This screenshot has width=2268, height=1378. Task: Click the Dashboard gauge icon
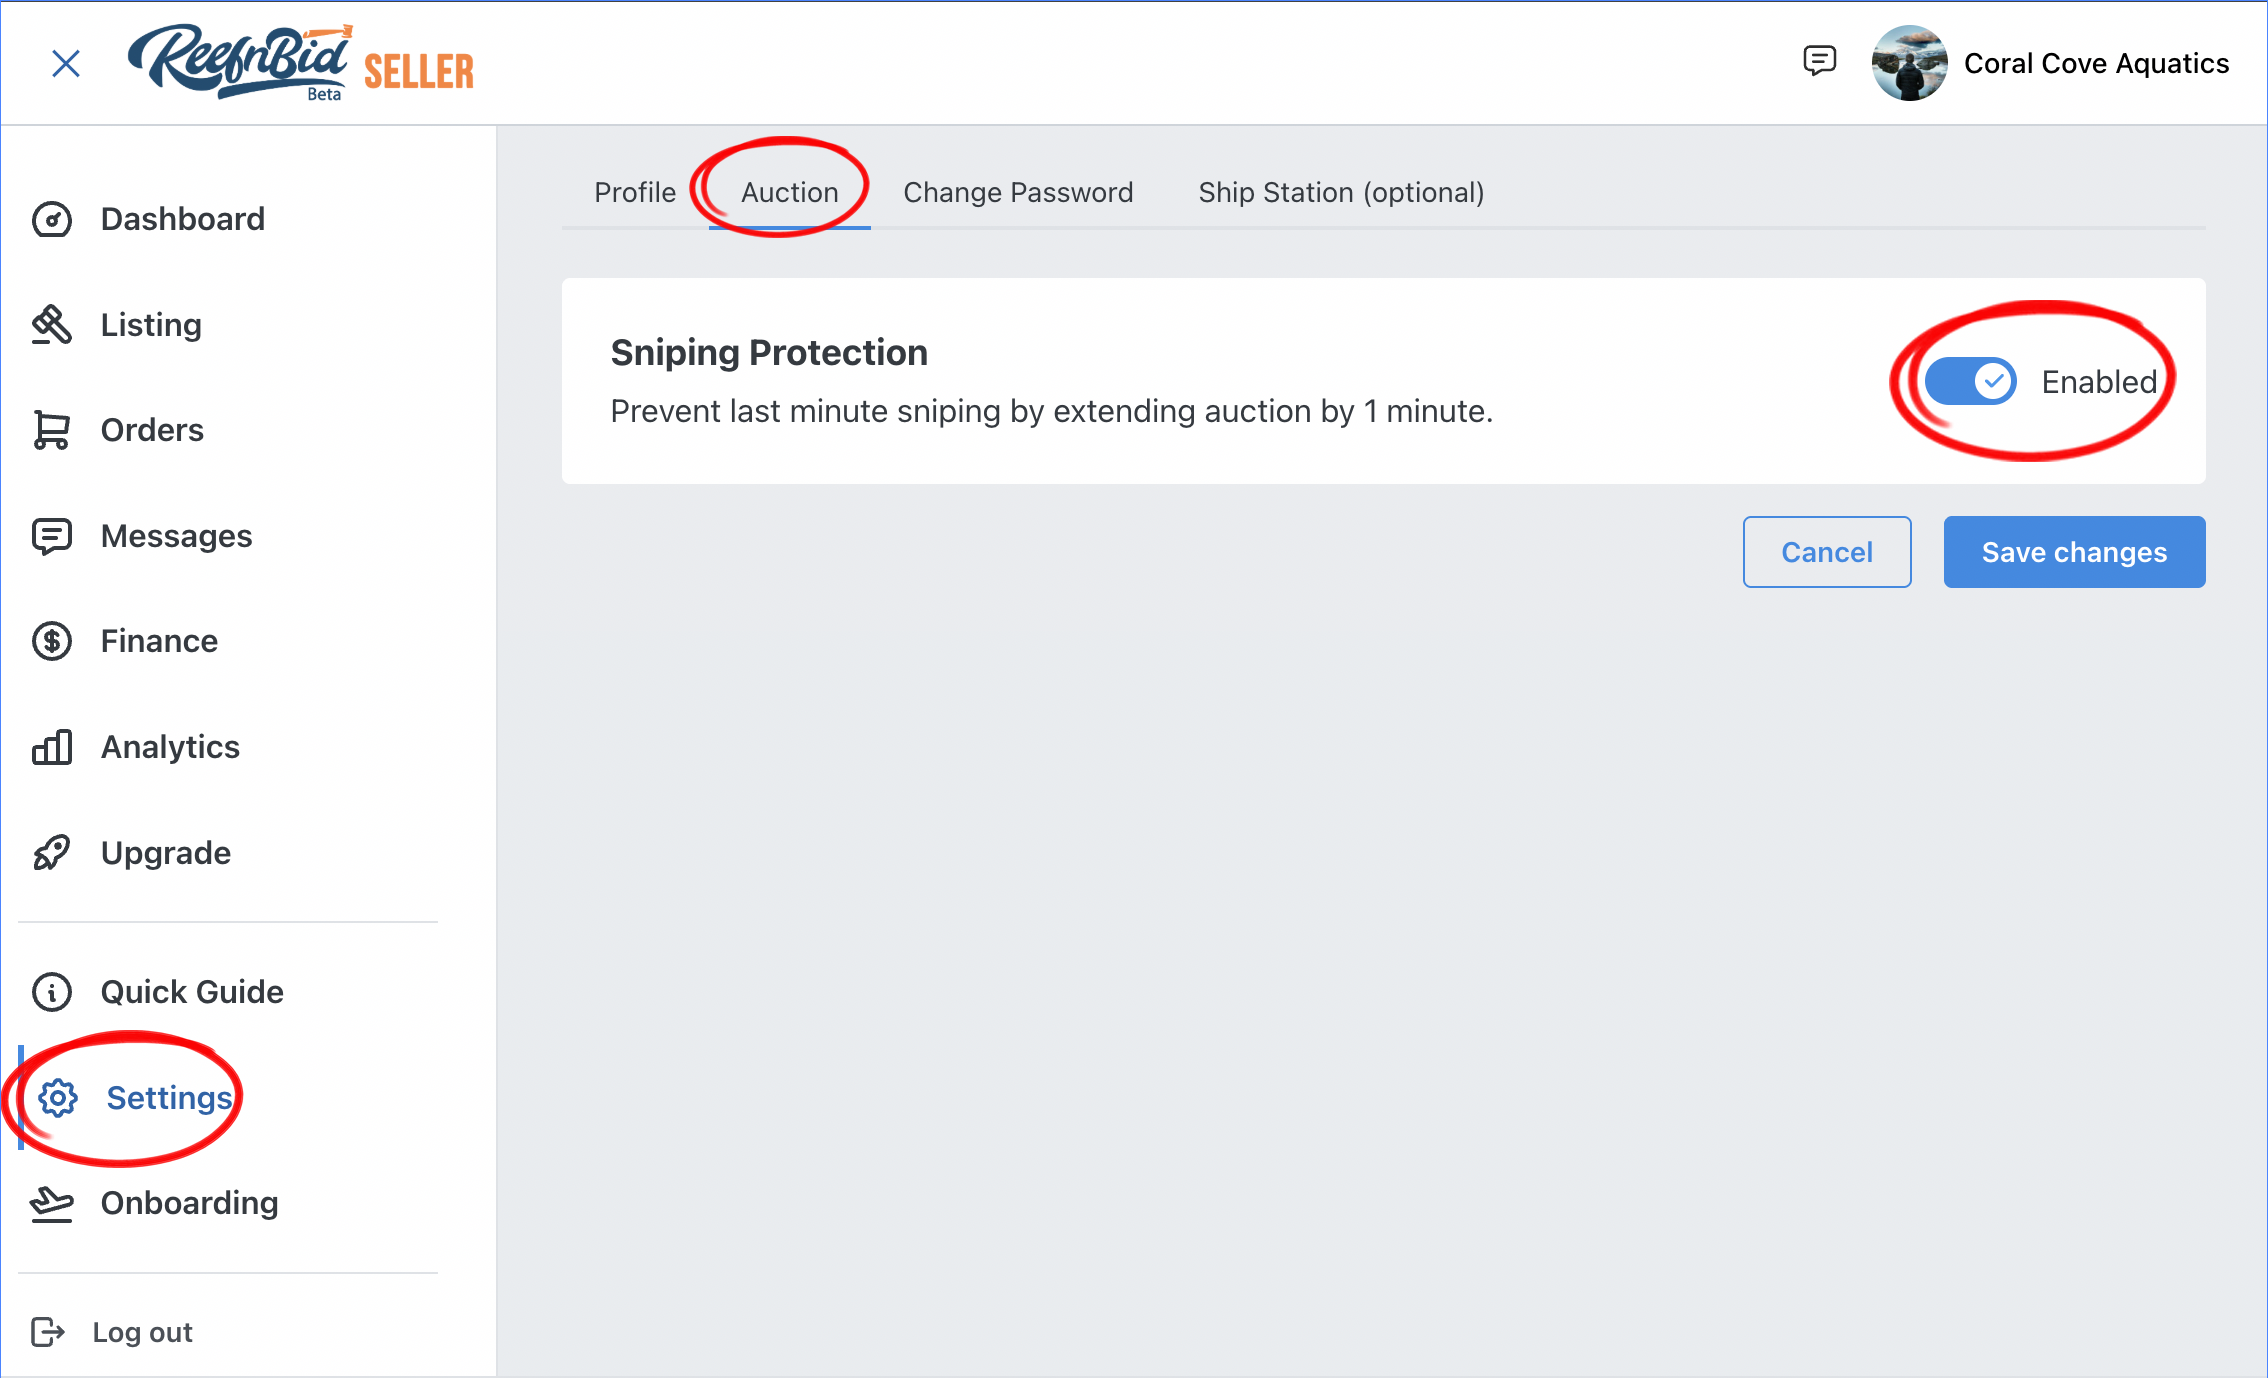coord(52,219)
